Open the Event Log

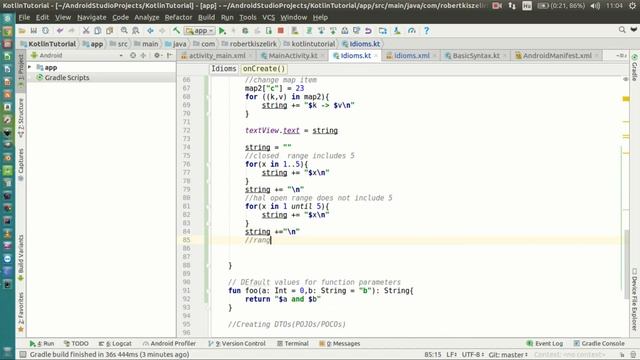click(x=544, y=344)
